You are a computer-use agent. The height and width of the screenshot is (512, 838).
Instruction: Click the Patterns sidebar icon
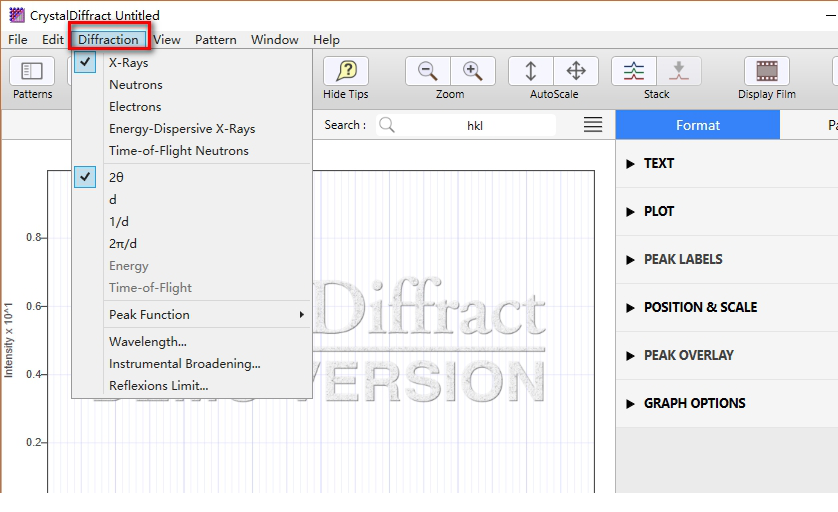click(32, 71)
